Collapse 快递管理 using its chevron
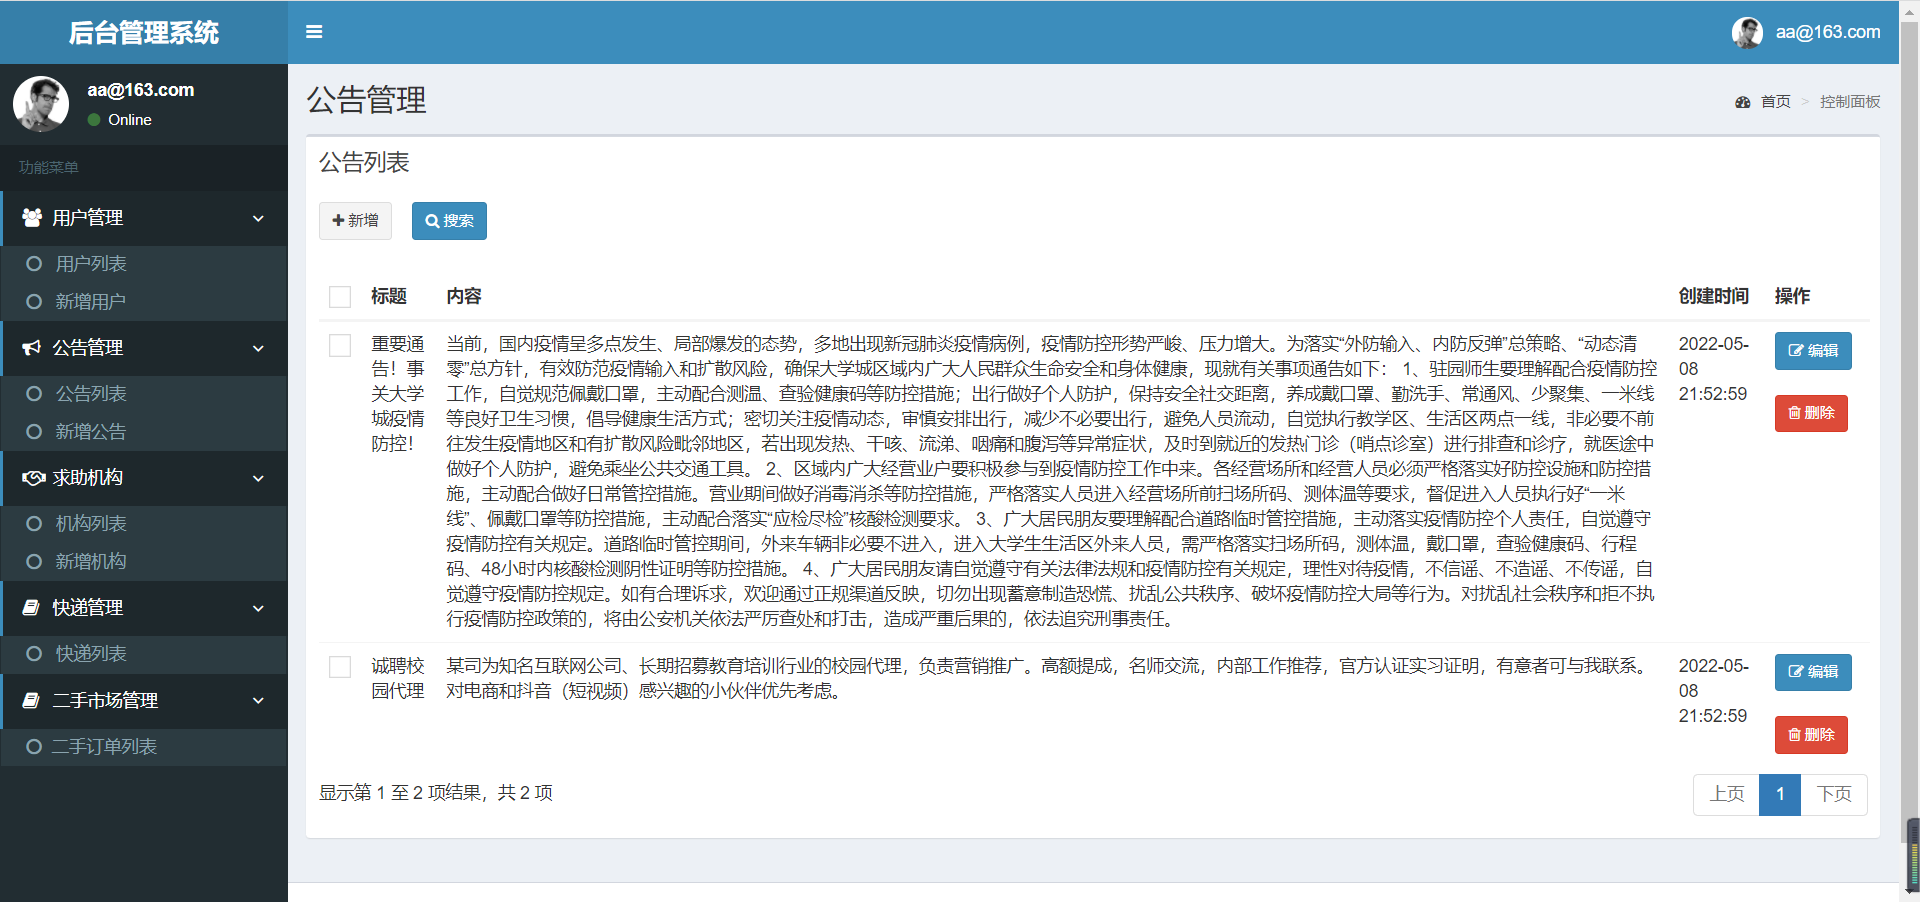Image resolution: width=1920 pixels, height=902 pixels. [x=258, y=608]
